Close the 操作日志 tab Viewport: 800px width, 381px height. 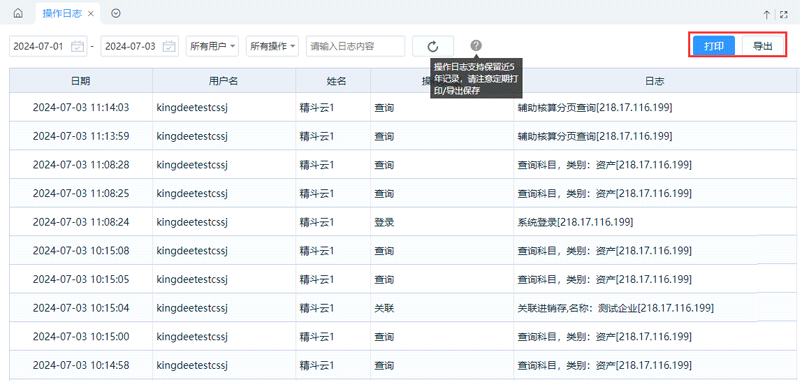pos(90,14)
